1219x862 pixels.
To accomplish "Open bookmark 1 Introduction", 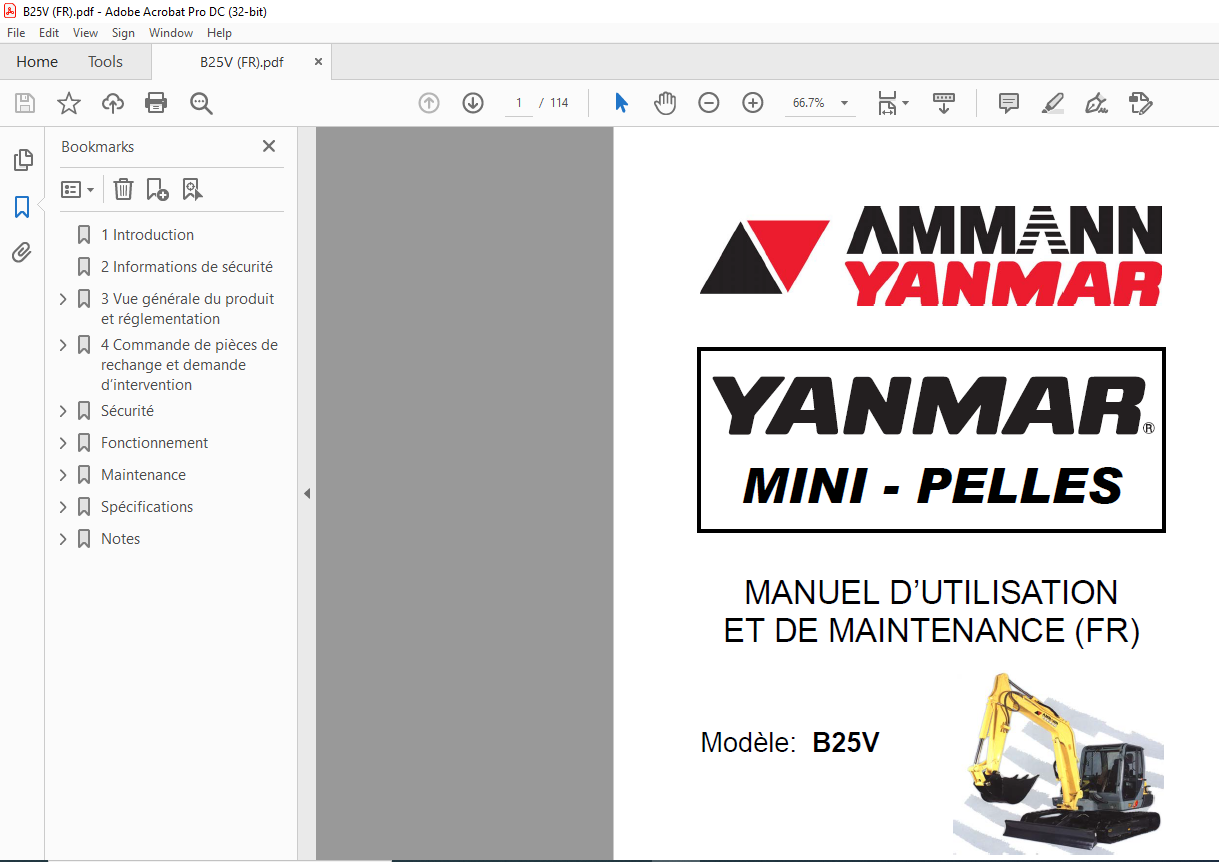I will [148, 235].
